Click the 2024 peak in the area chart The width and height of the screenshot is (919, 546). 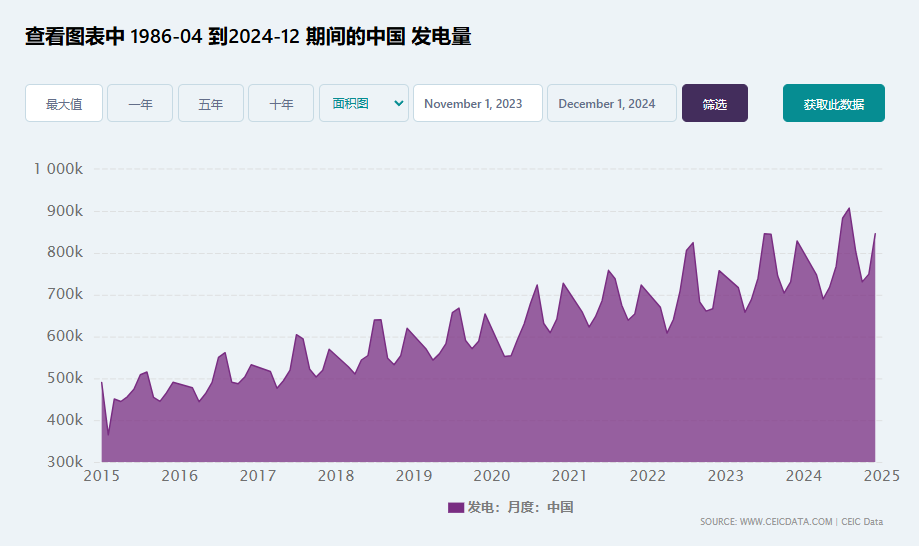849,209
